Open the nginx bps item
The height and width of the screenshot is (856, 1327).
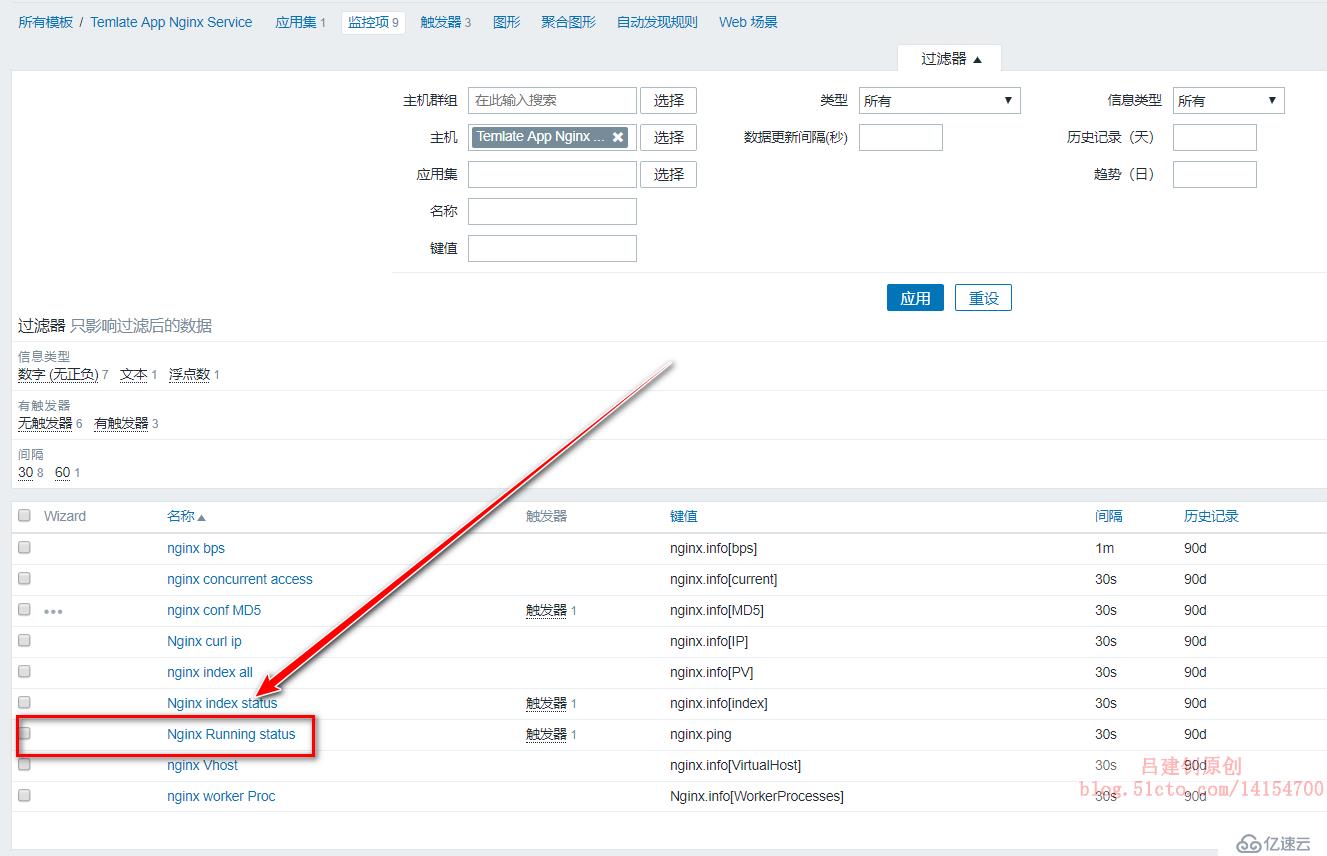pyautogui.click(x=196, y=548)
